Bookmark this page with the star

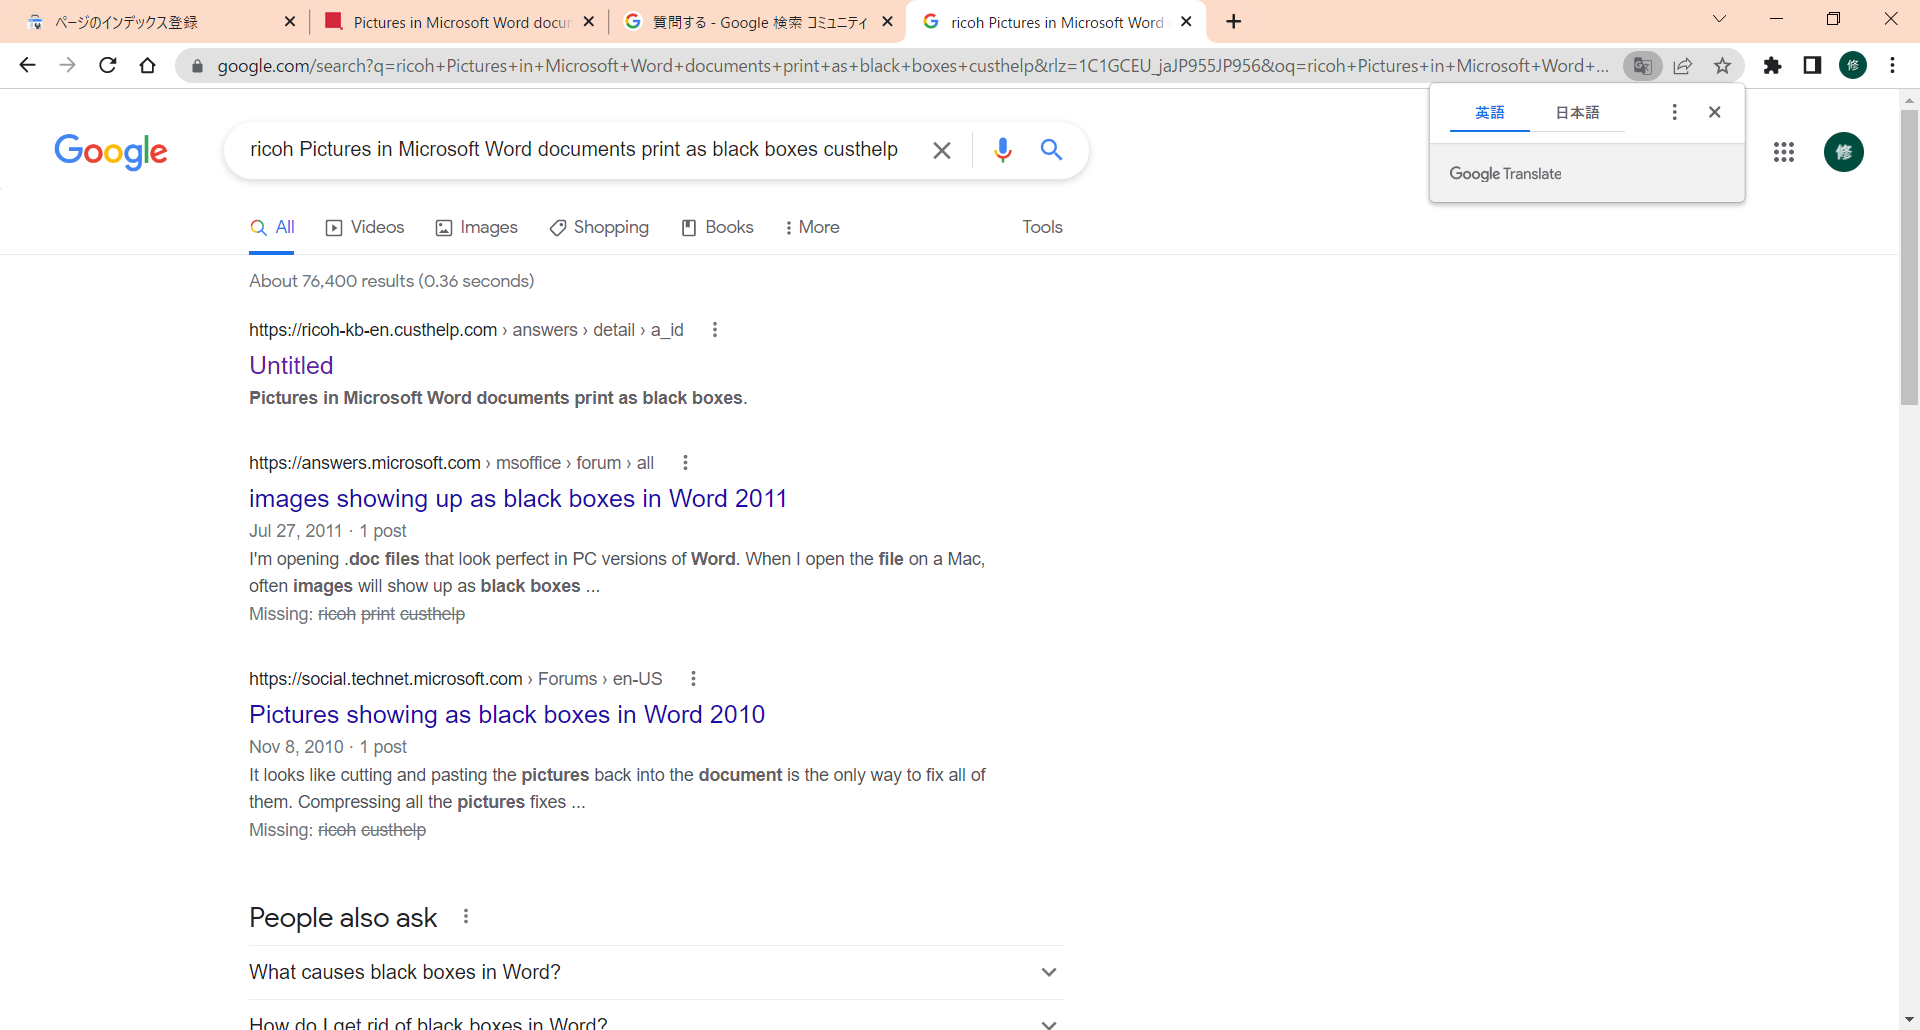coord(1722,65)
